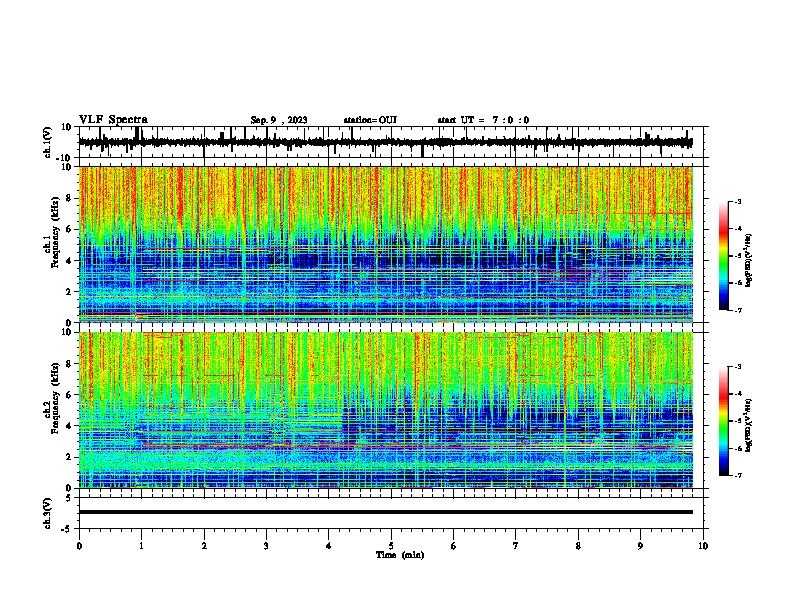
Task: Click time axis tick label "5"
Action: 391,546
